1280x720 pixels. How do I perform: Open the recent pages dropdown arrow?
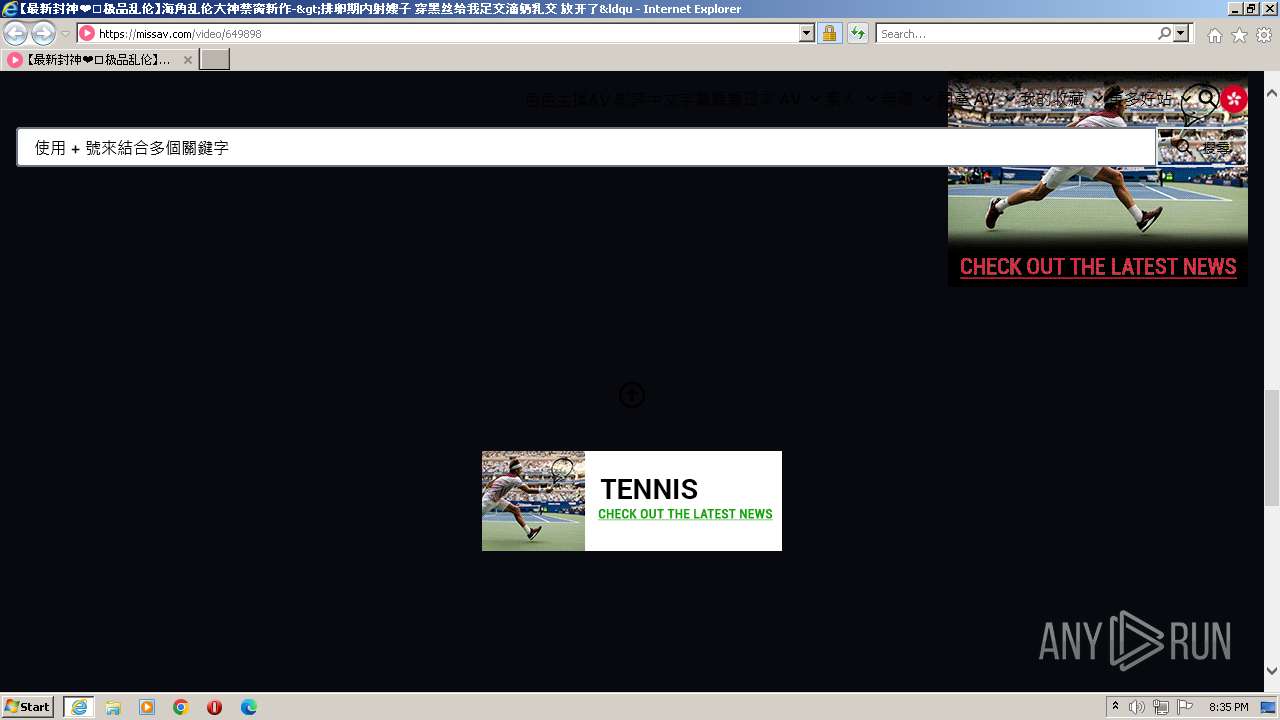[x=65, y=34]
